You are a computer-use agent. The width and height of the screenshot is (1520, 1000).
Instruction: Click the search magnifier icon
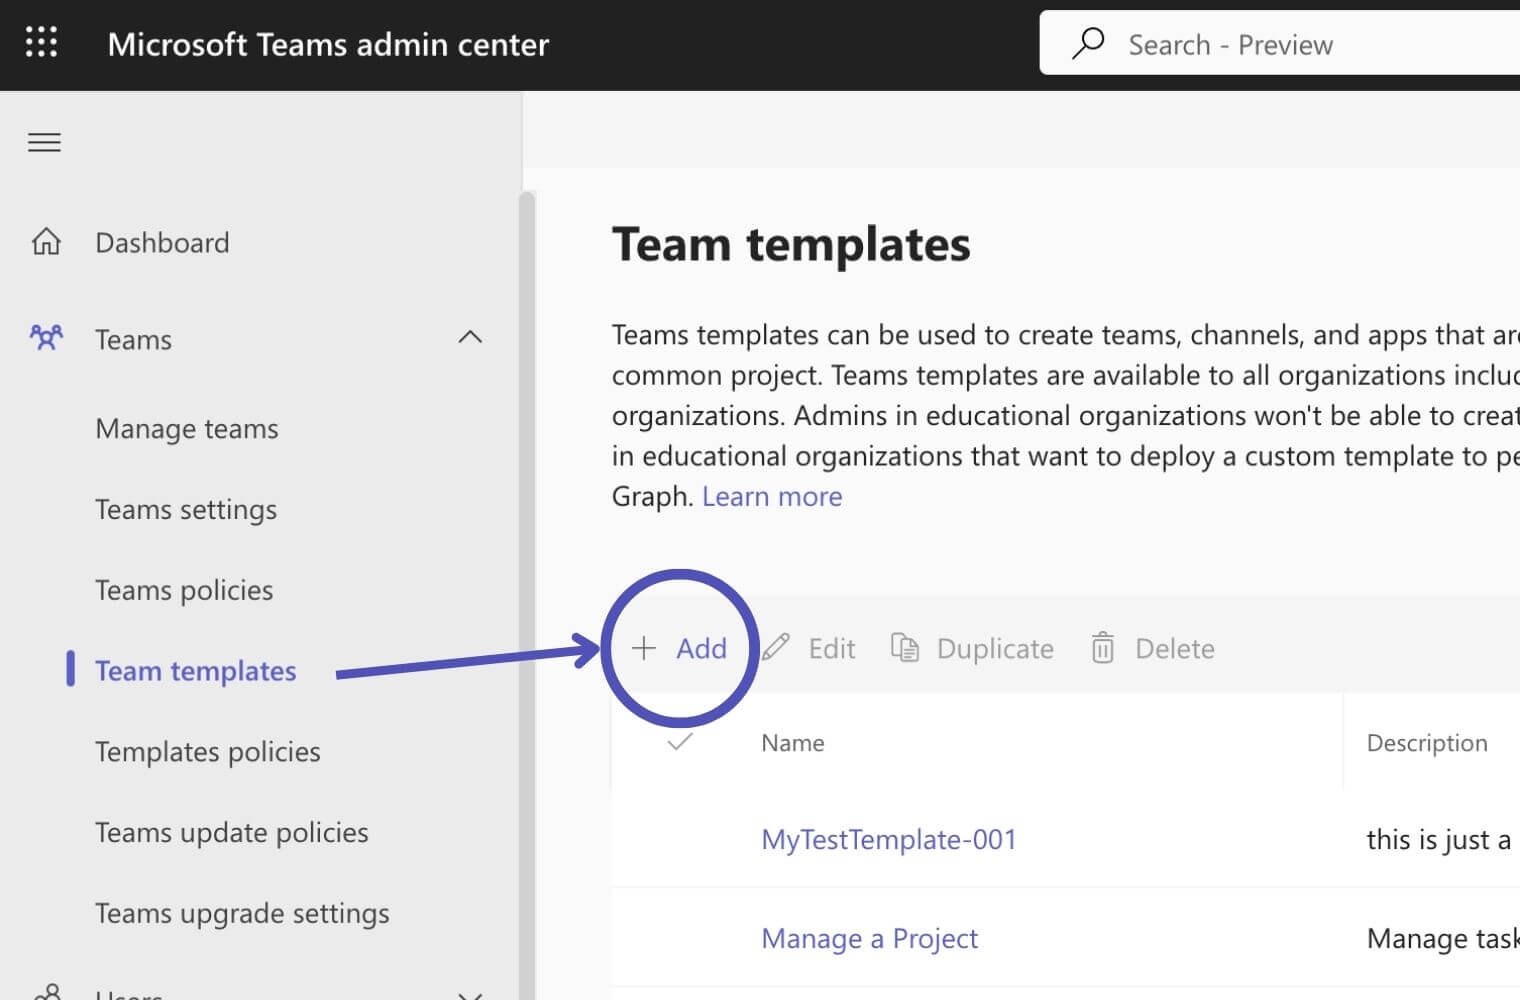(x=1088, y=44)
